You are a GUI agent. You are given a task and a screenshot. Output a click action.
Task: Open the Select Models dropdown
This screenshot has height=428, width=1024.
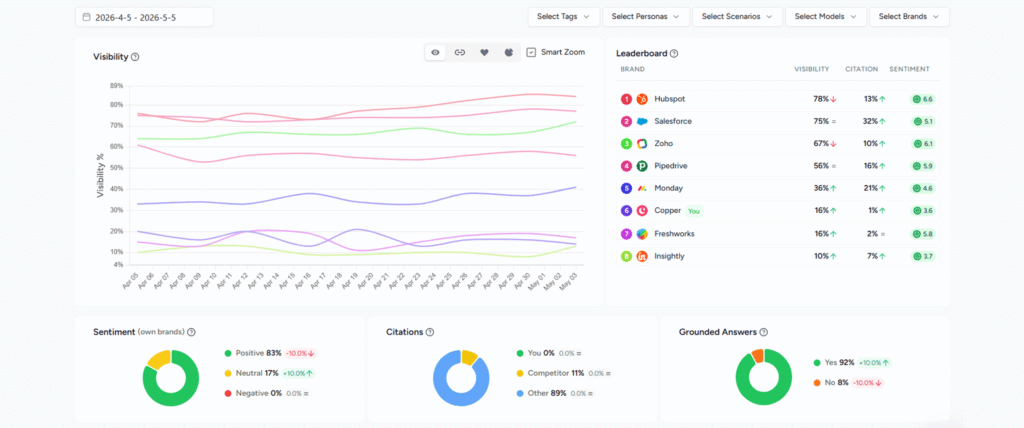click(825, 17)
